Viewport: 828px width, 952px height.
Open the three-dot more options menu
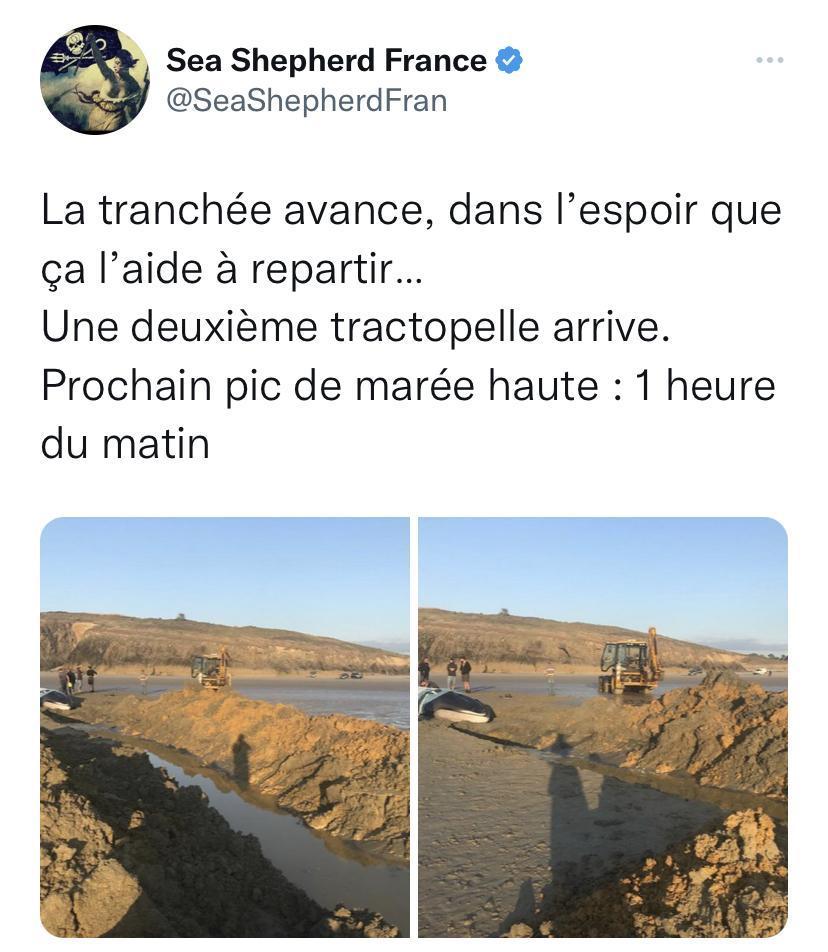click(770, 60)
